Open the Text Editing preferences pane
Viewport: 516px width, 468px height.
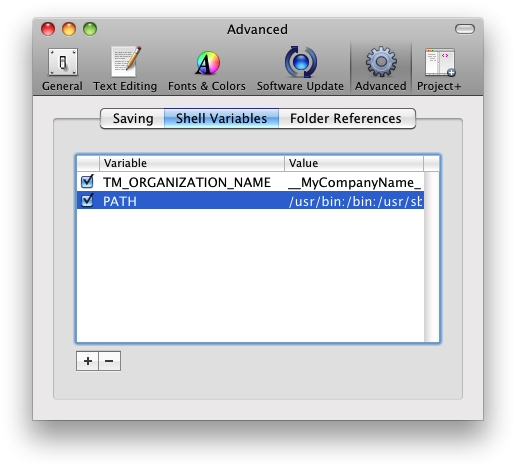tap(125, 69)
